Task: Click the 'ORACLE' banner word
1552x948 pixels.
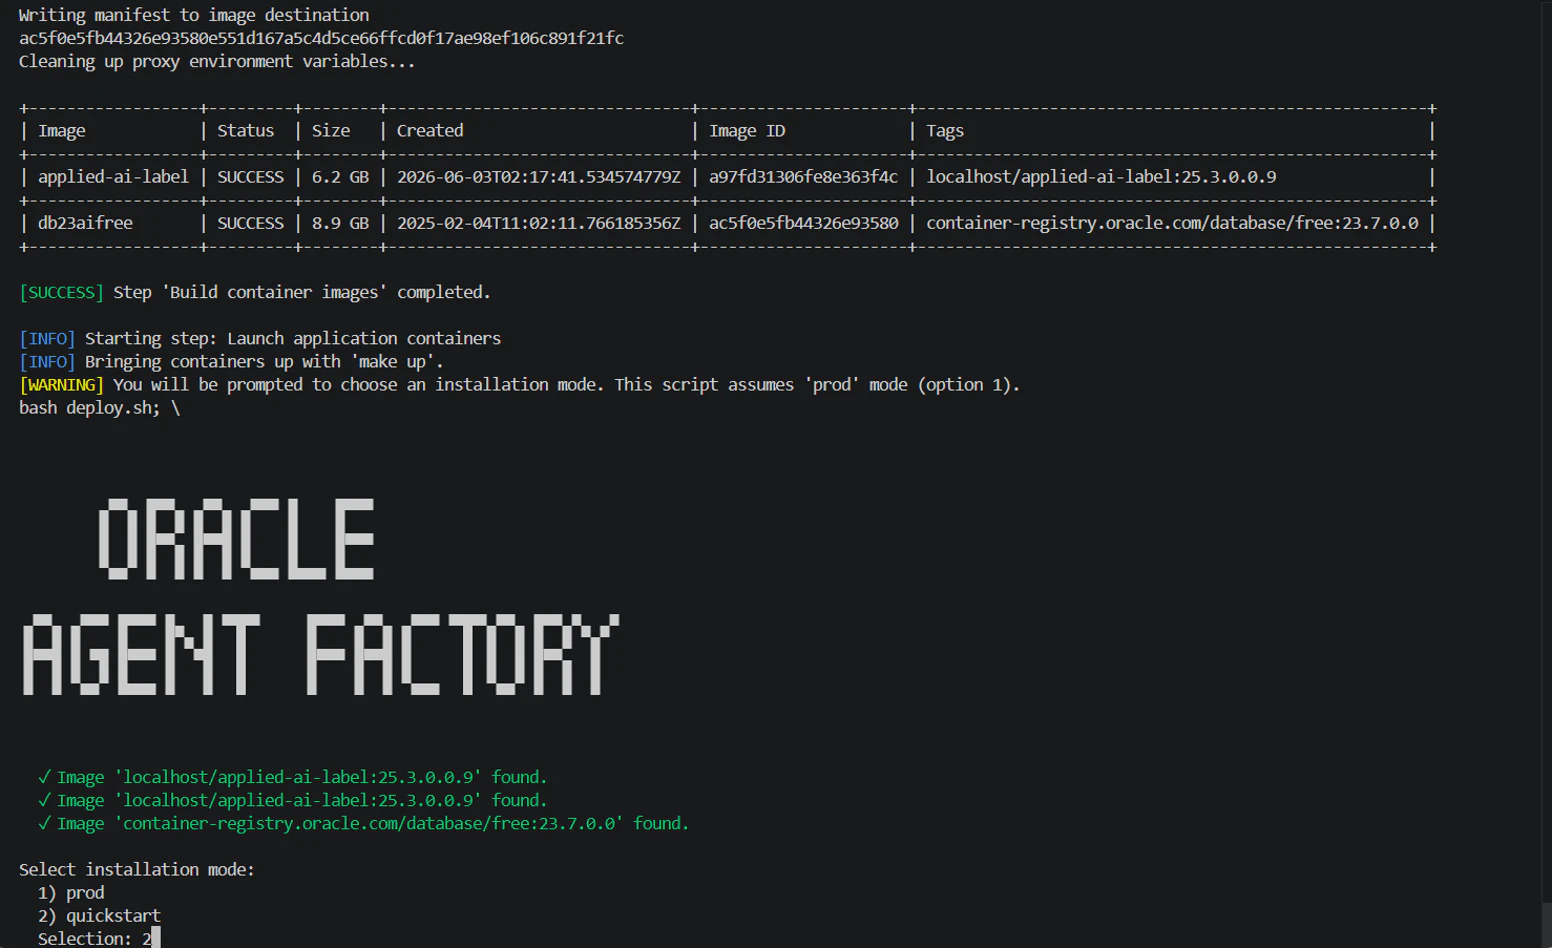Action: [236, 539]
